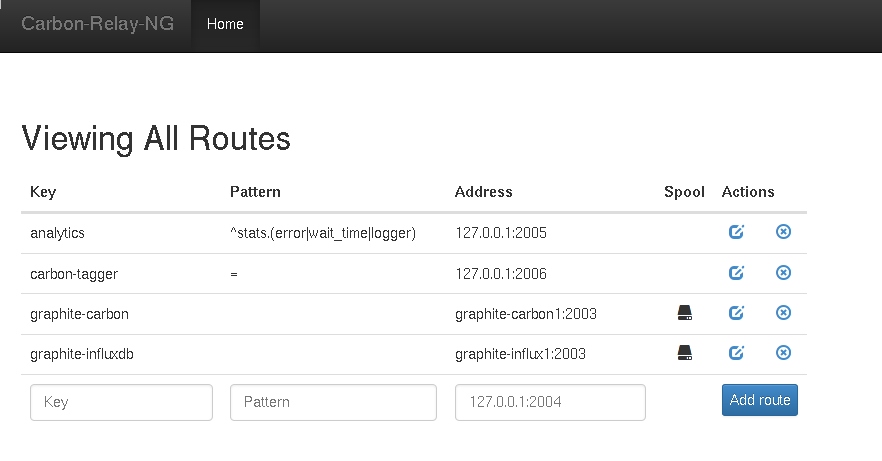
Task: Edit the carbon-tagger route
Action: 736,273
